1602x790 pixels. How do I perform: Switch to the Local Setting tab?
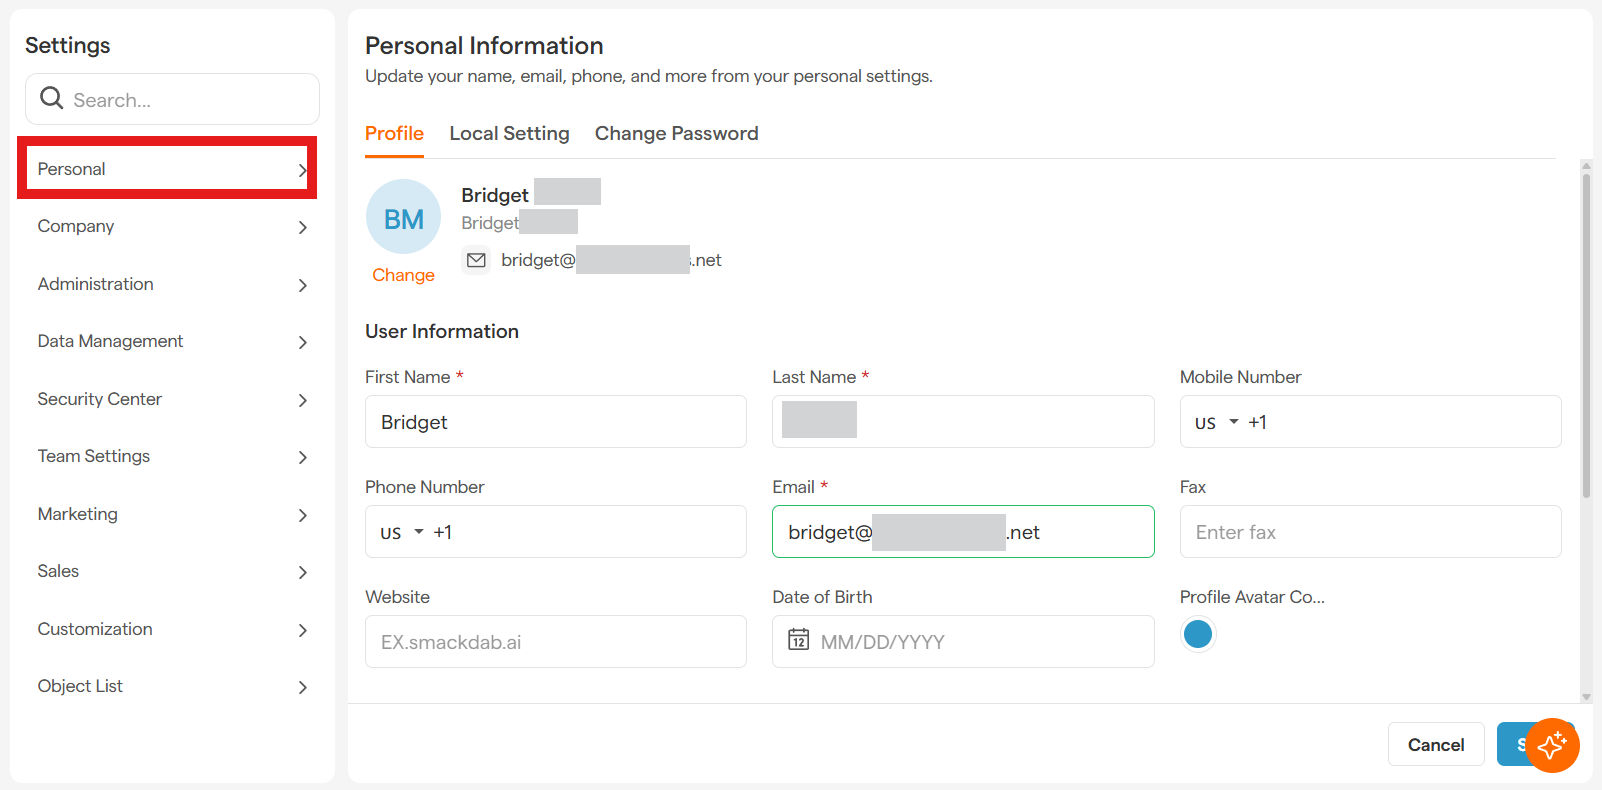click(509, 134)
